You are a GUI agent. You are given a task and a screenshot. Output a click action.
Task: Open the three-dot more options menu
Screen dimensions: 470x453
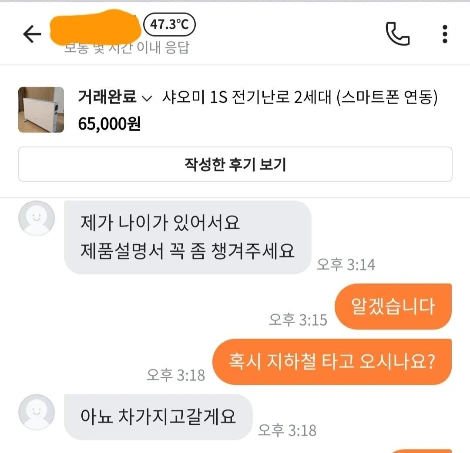pyautogui.click(x=445, y=34)
